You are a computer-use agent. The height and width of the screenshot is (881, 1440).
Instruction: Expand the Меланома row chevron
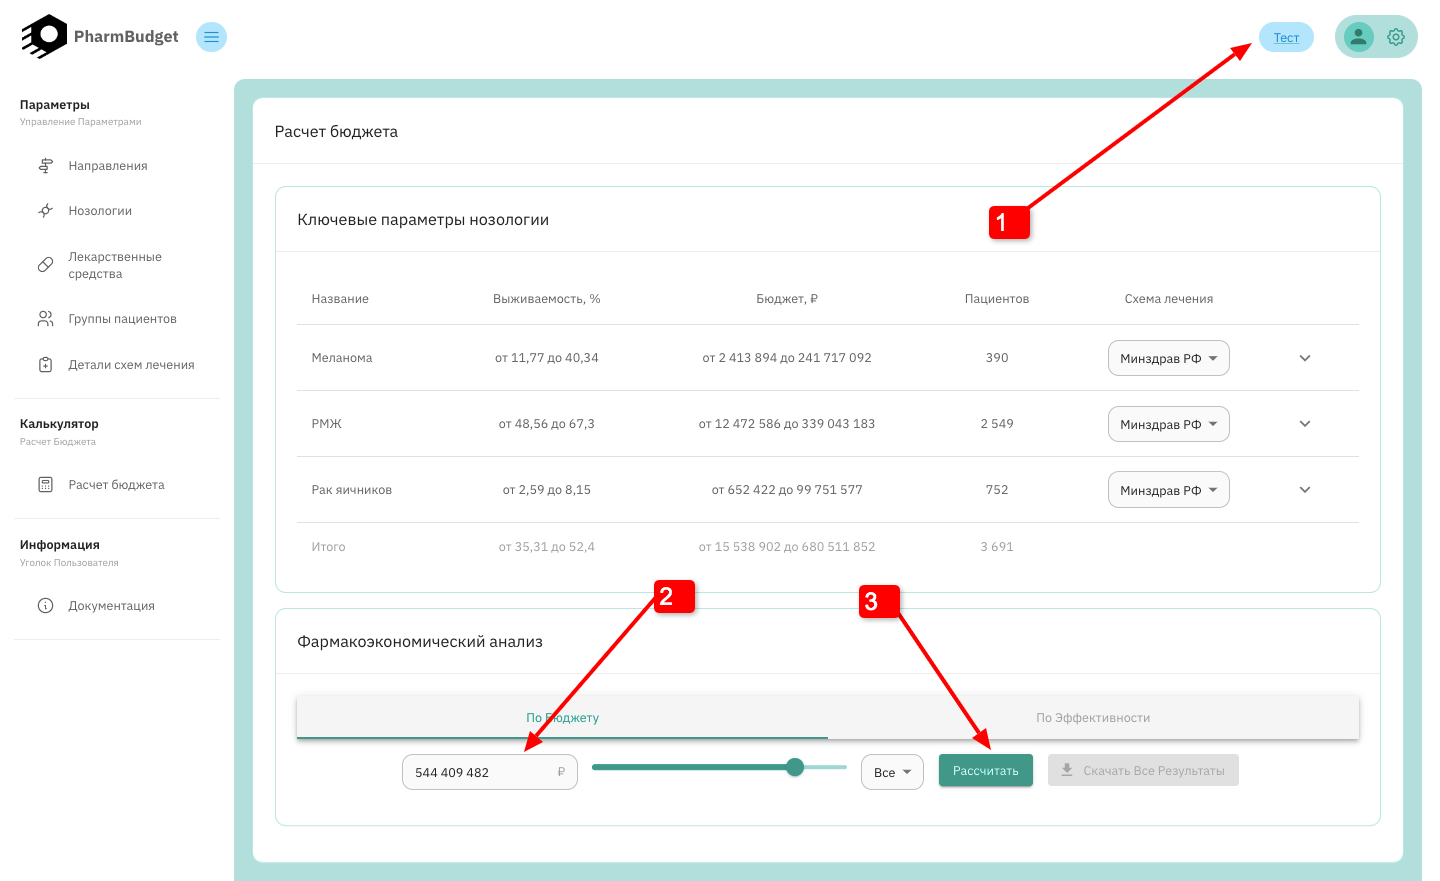click(x=1305, y=358)
